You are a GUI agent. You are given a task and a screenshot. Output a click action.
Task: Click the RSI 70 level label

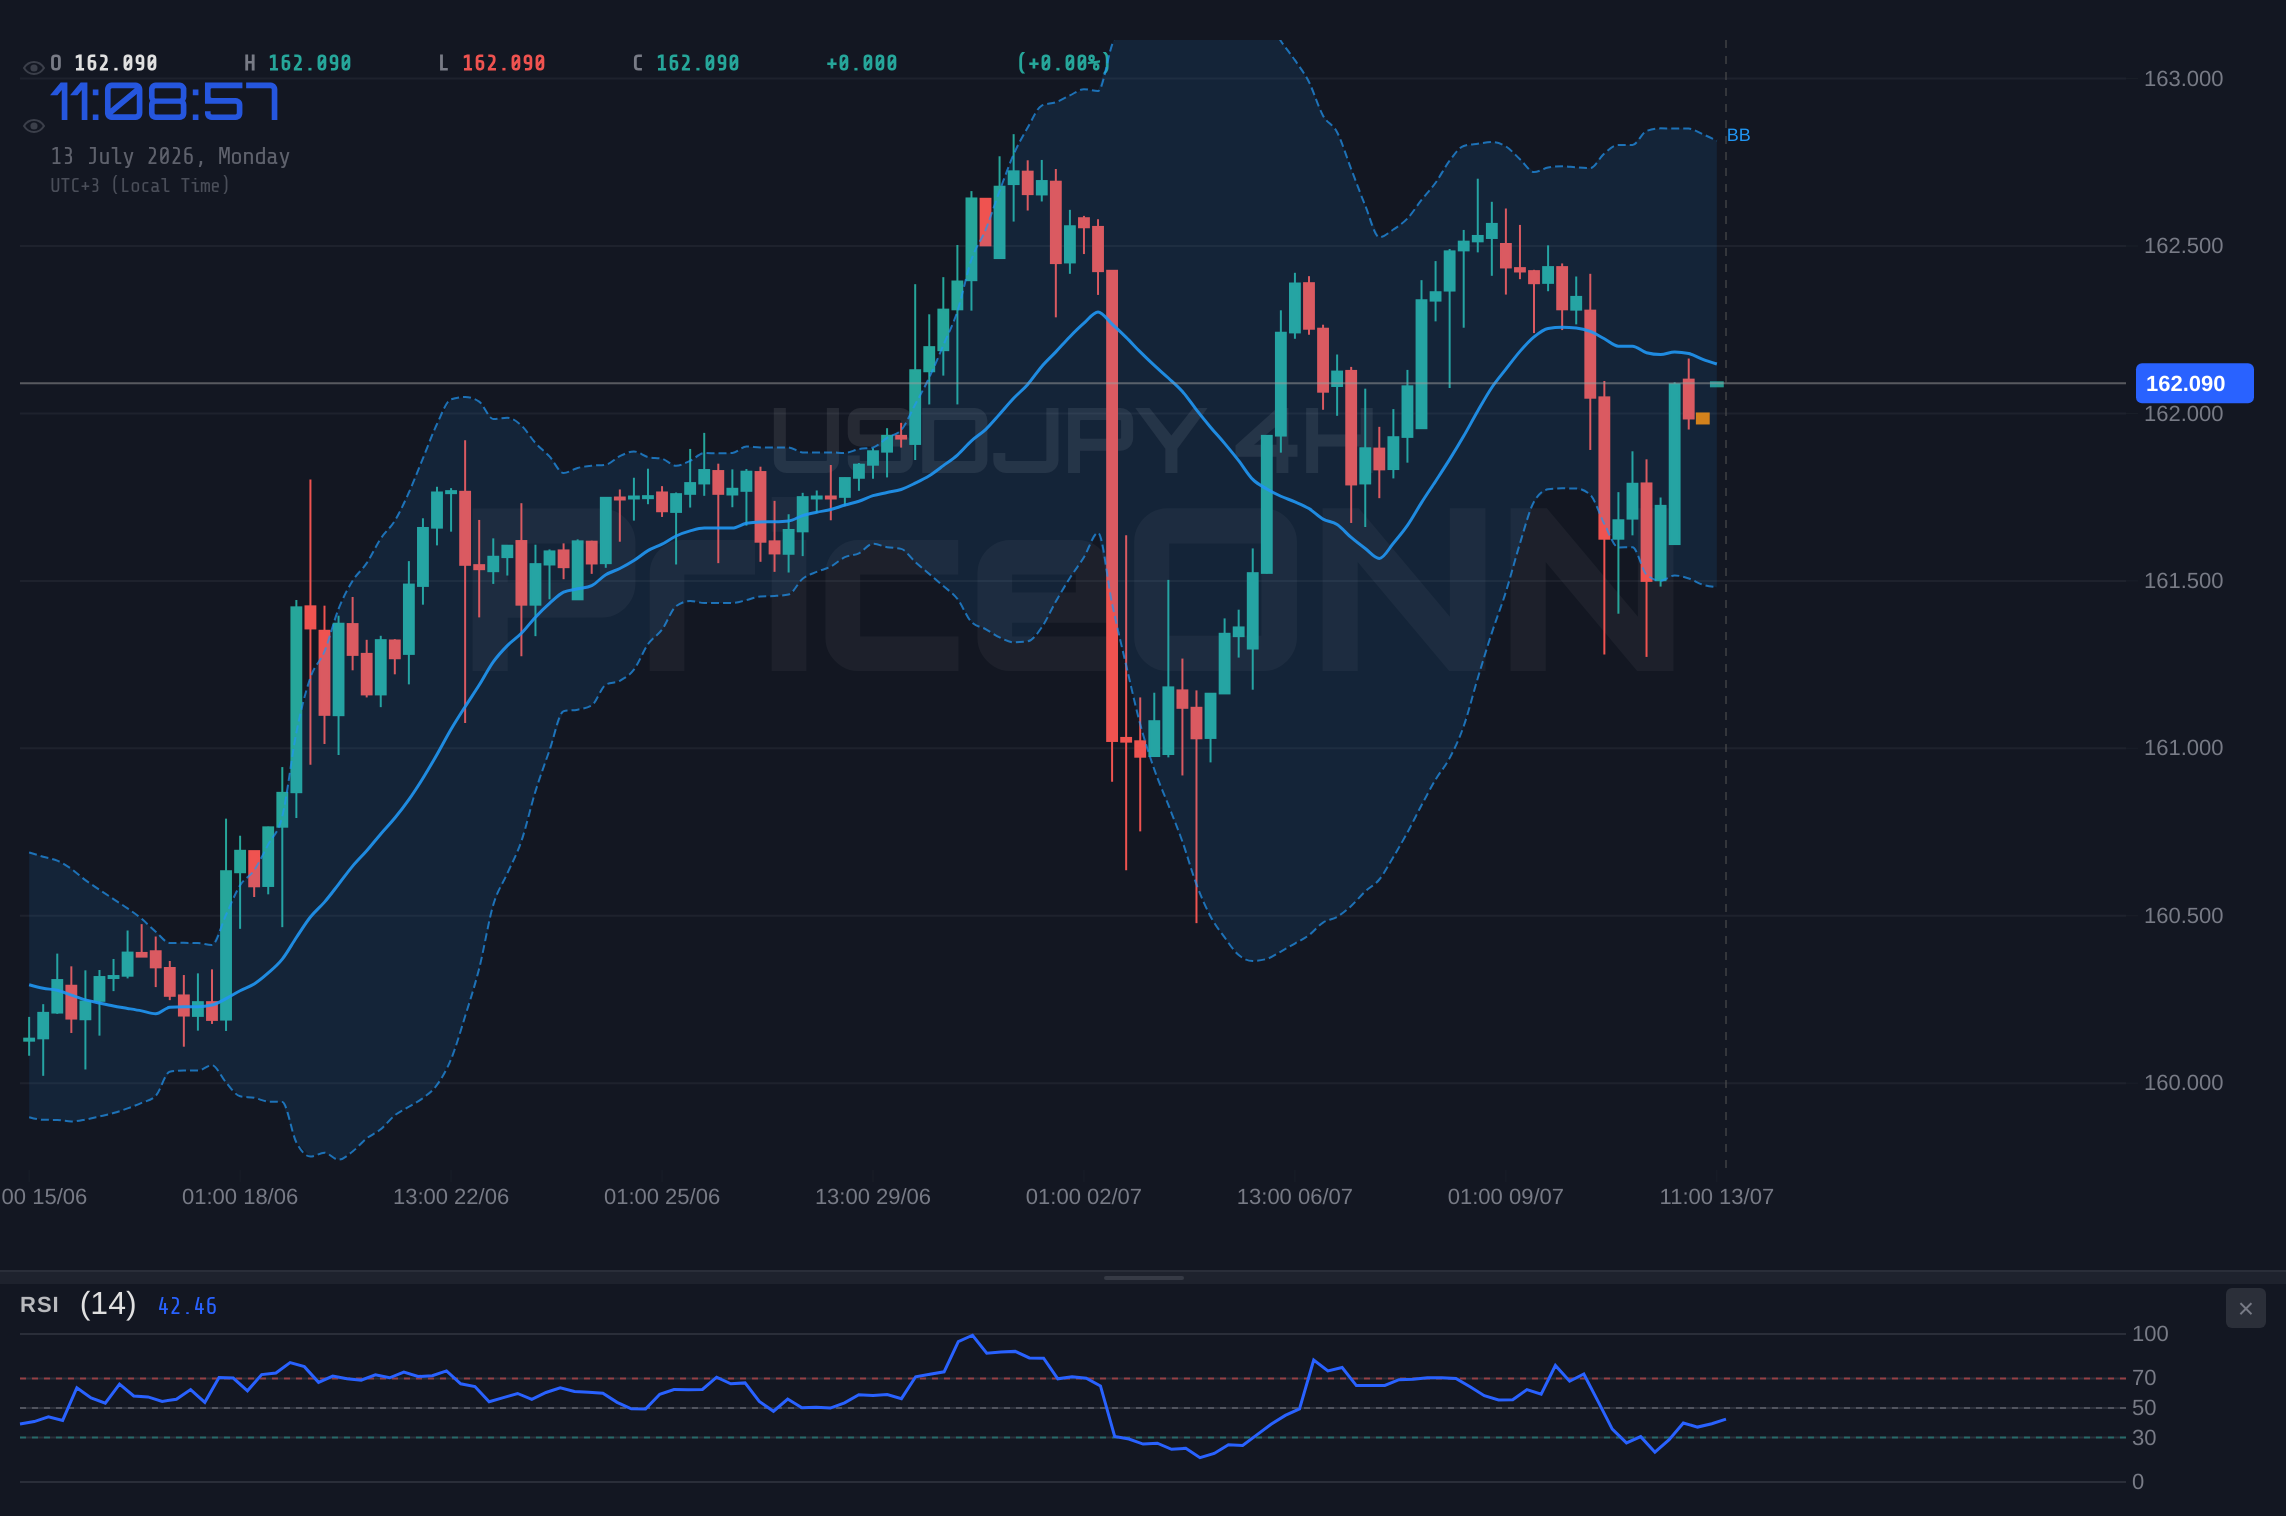[2144, 1378]
